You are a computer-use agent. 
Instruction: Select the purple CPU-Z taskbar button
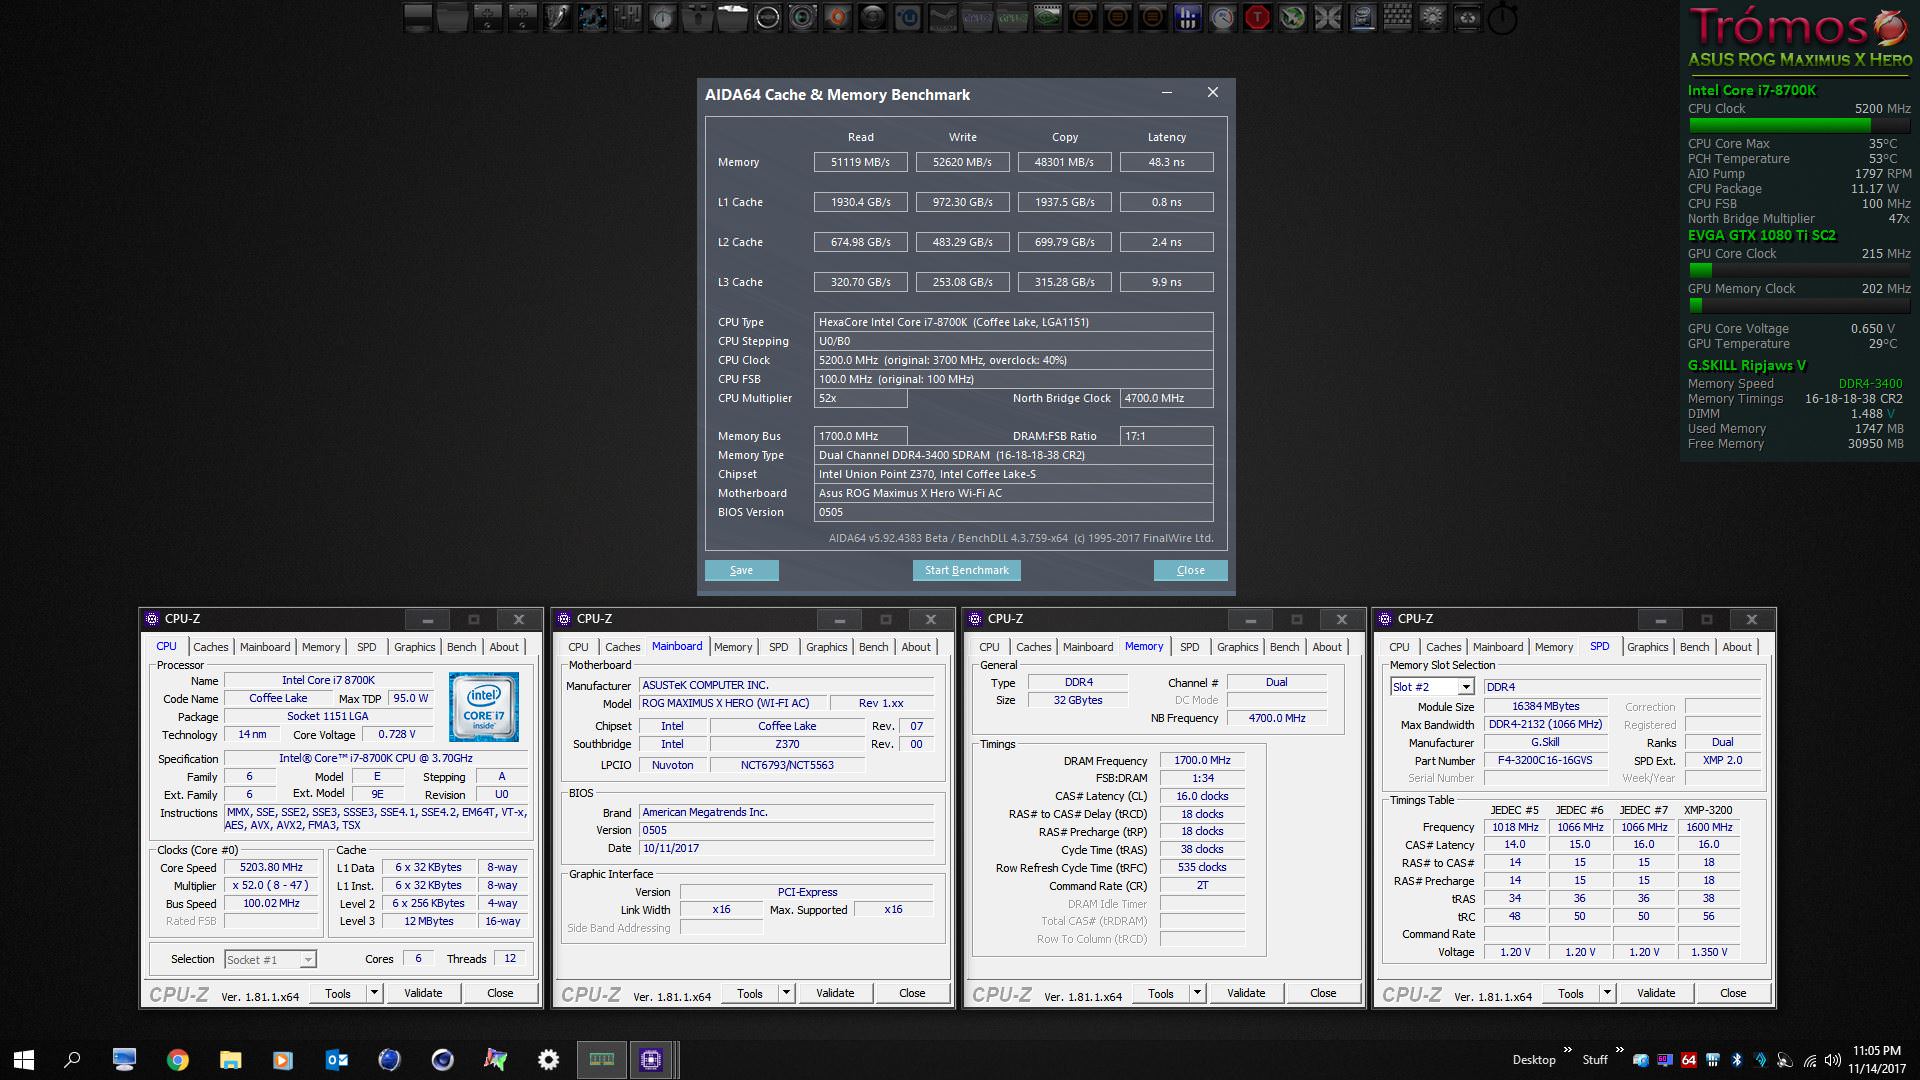click(x=651, y=1060)
